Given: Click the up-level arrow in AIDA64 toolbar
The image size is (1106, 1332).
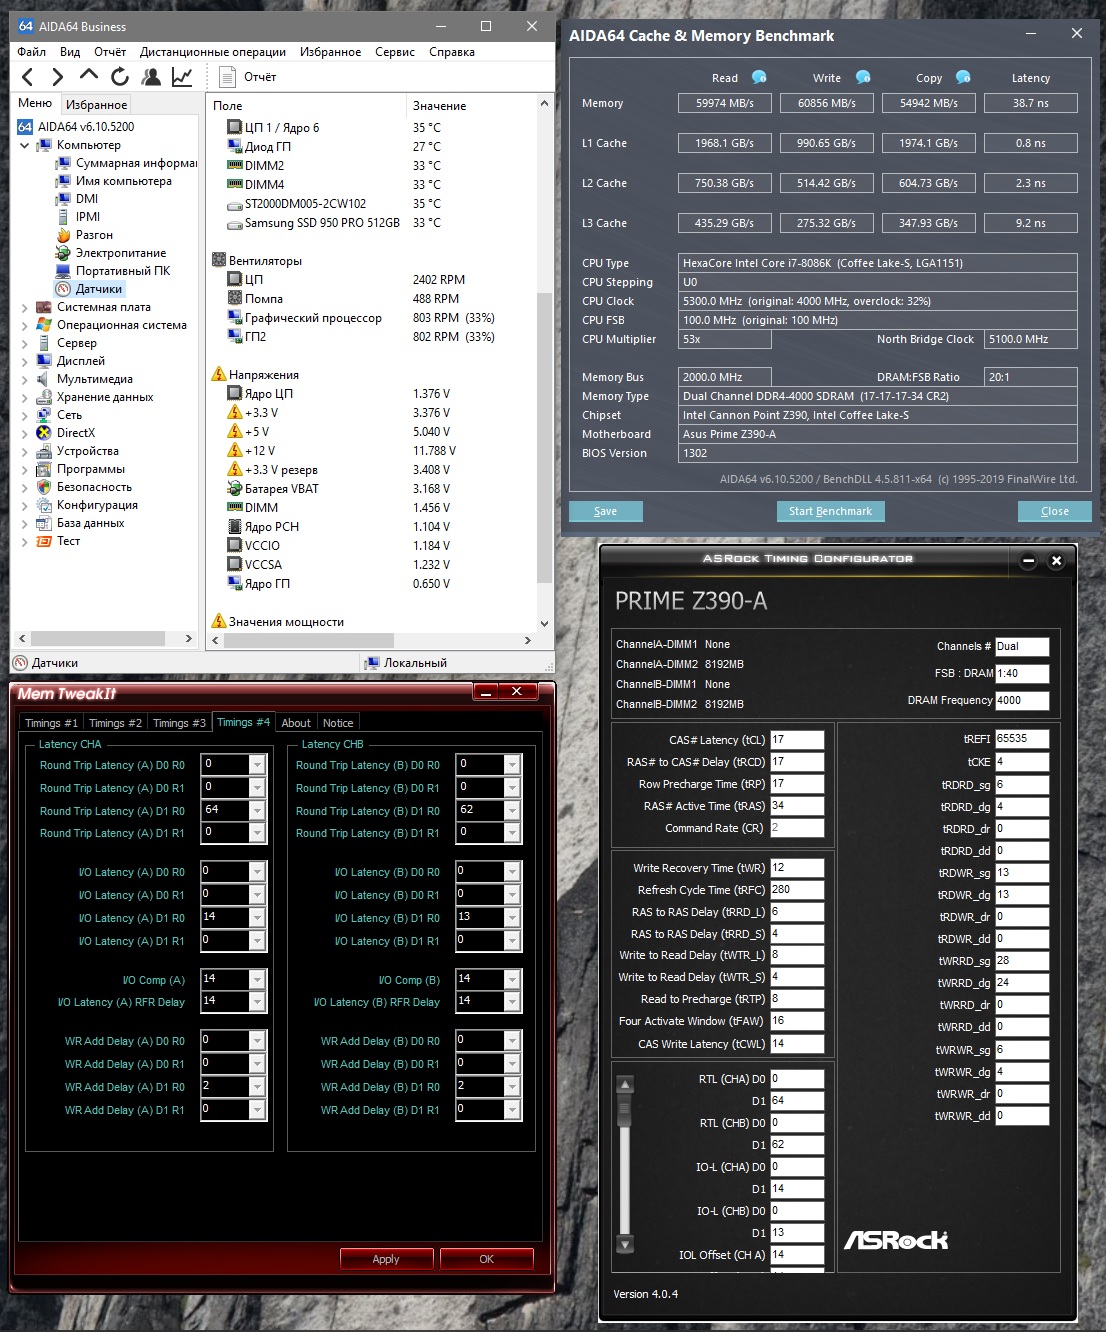Looking at the screenshot, I should click(89, 75).
